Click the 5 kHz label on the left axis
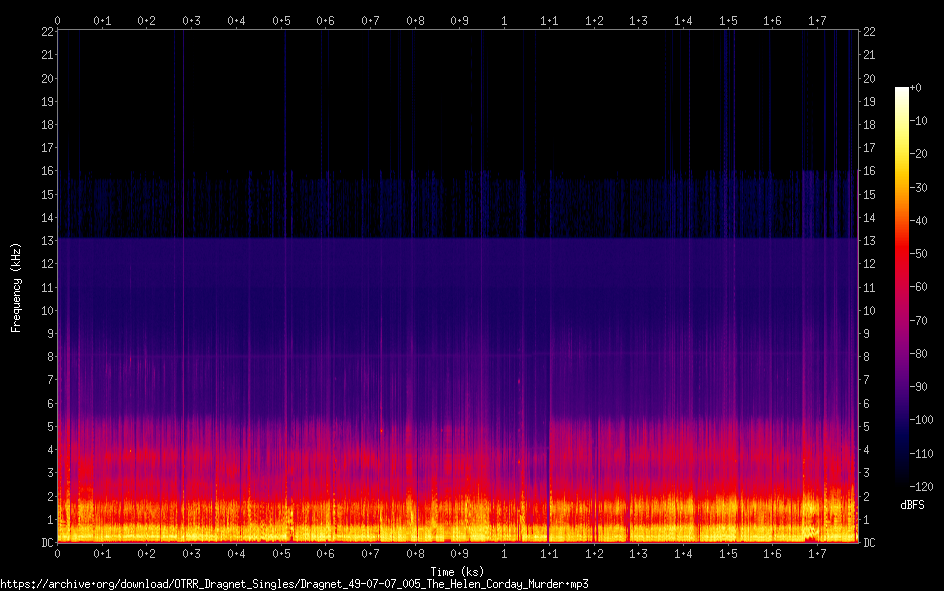The width and height of the screenshot is (944, 591). [x=48, y=427]
